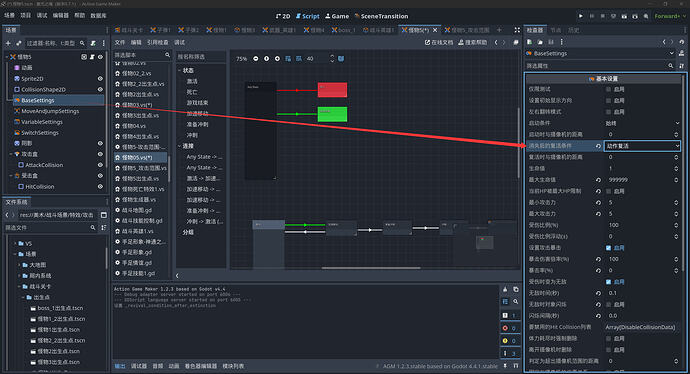
Task: Toggle warning messages filter in Output panel
Action: click(510, 341)
